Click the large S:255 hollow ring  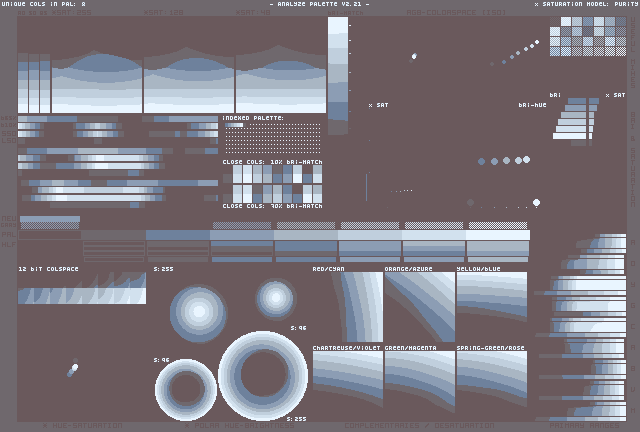pos(262,376)
